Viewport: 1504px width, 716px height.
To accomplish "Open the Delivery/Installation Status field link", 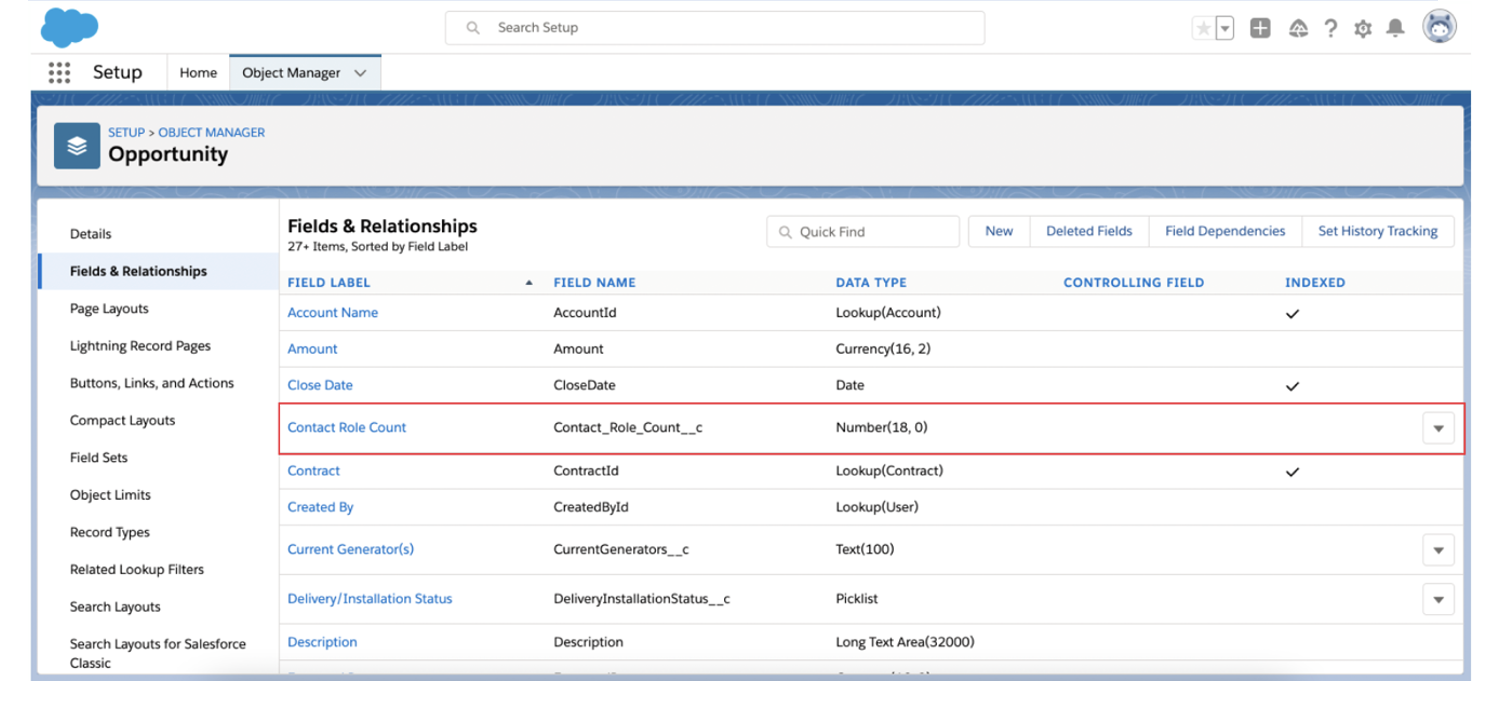I will (x=370, y=599).
